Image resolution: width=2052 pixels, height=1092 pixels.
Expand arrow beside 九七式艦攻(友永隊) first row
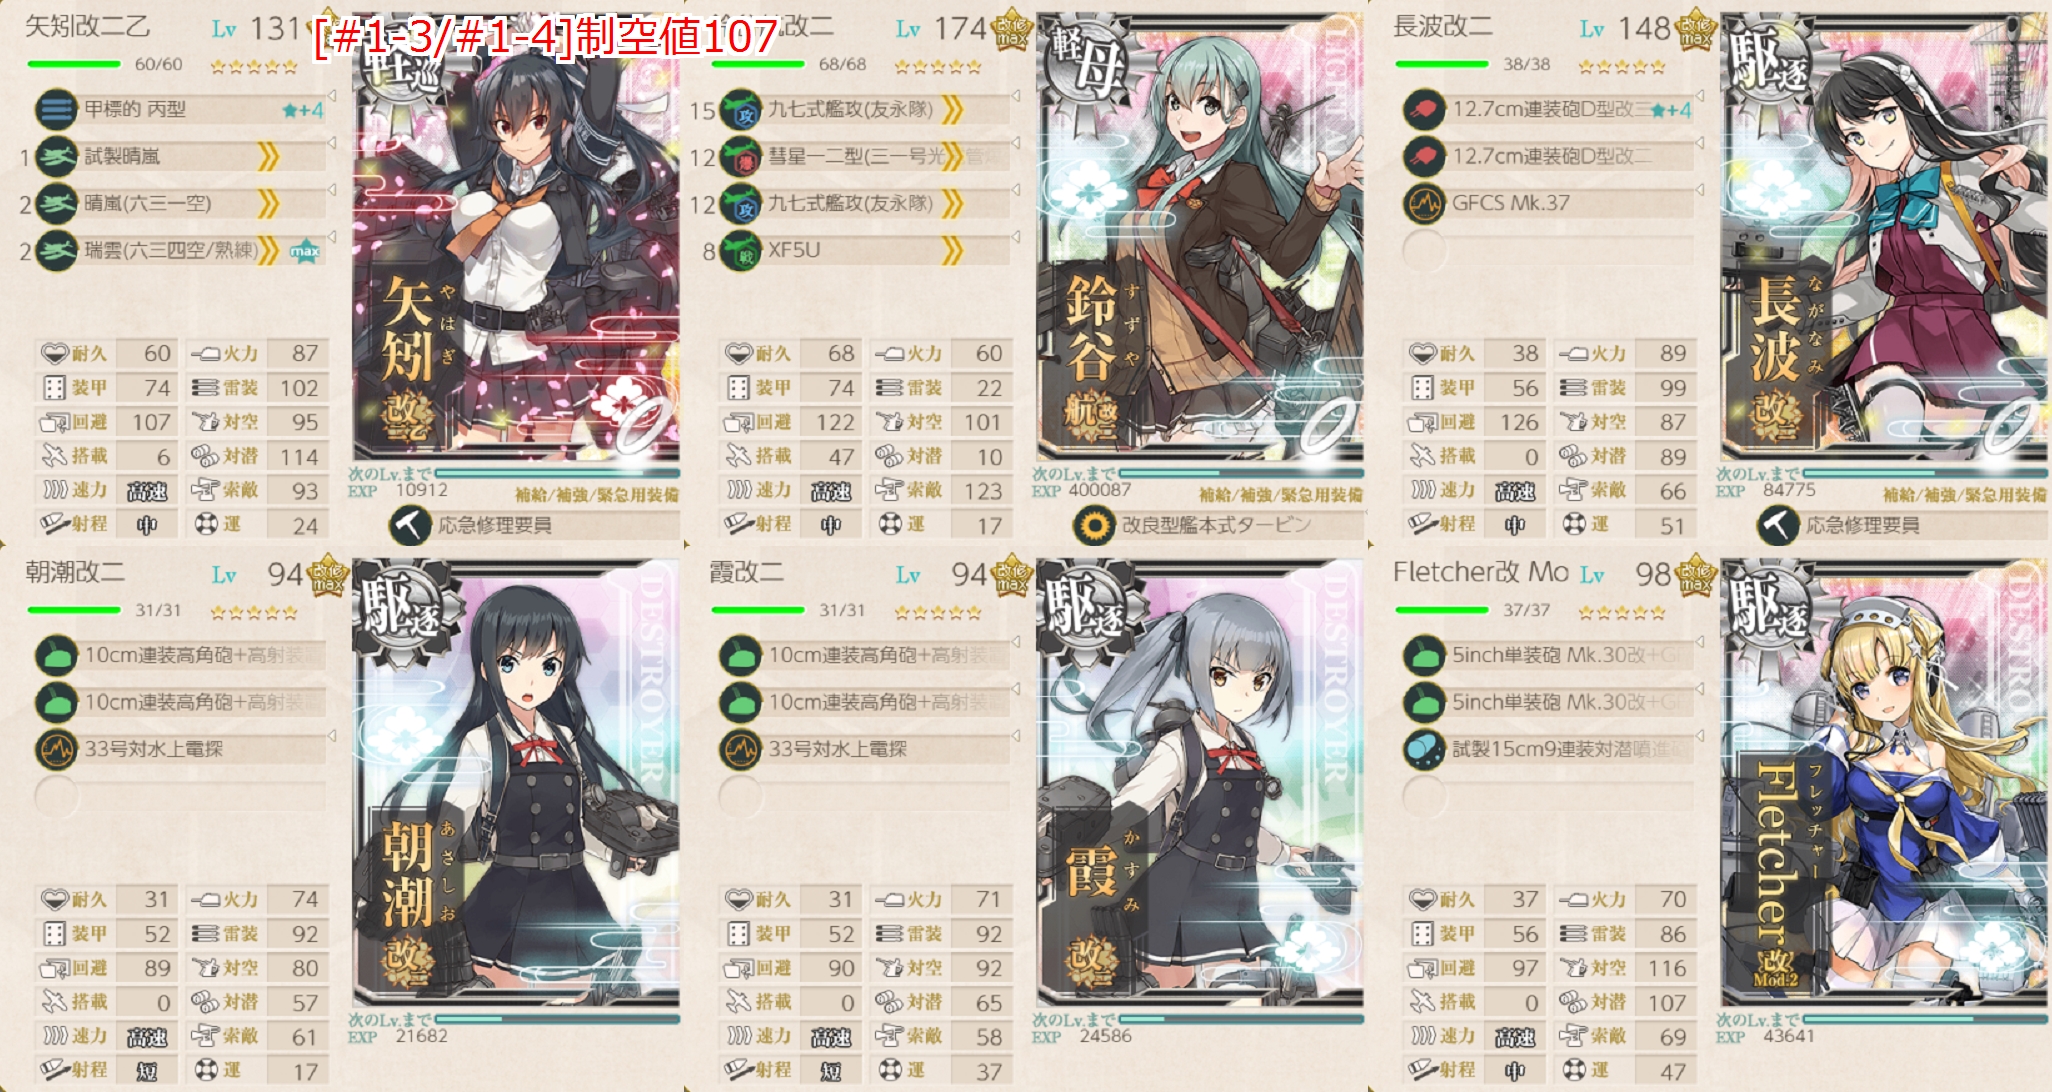pos(1016,95)
